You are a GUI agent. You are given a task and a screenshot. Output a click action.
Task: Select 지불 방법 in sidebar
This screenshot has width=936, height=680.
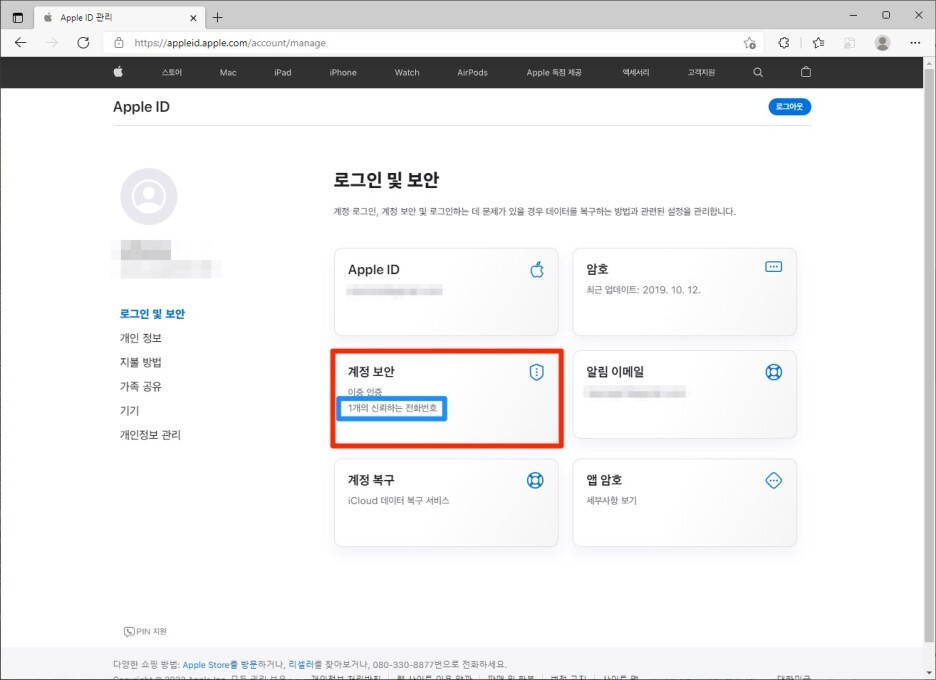click(x=140, y=362)
